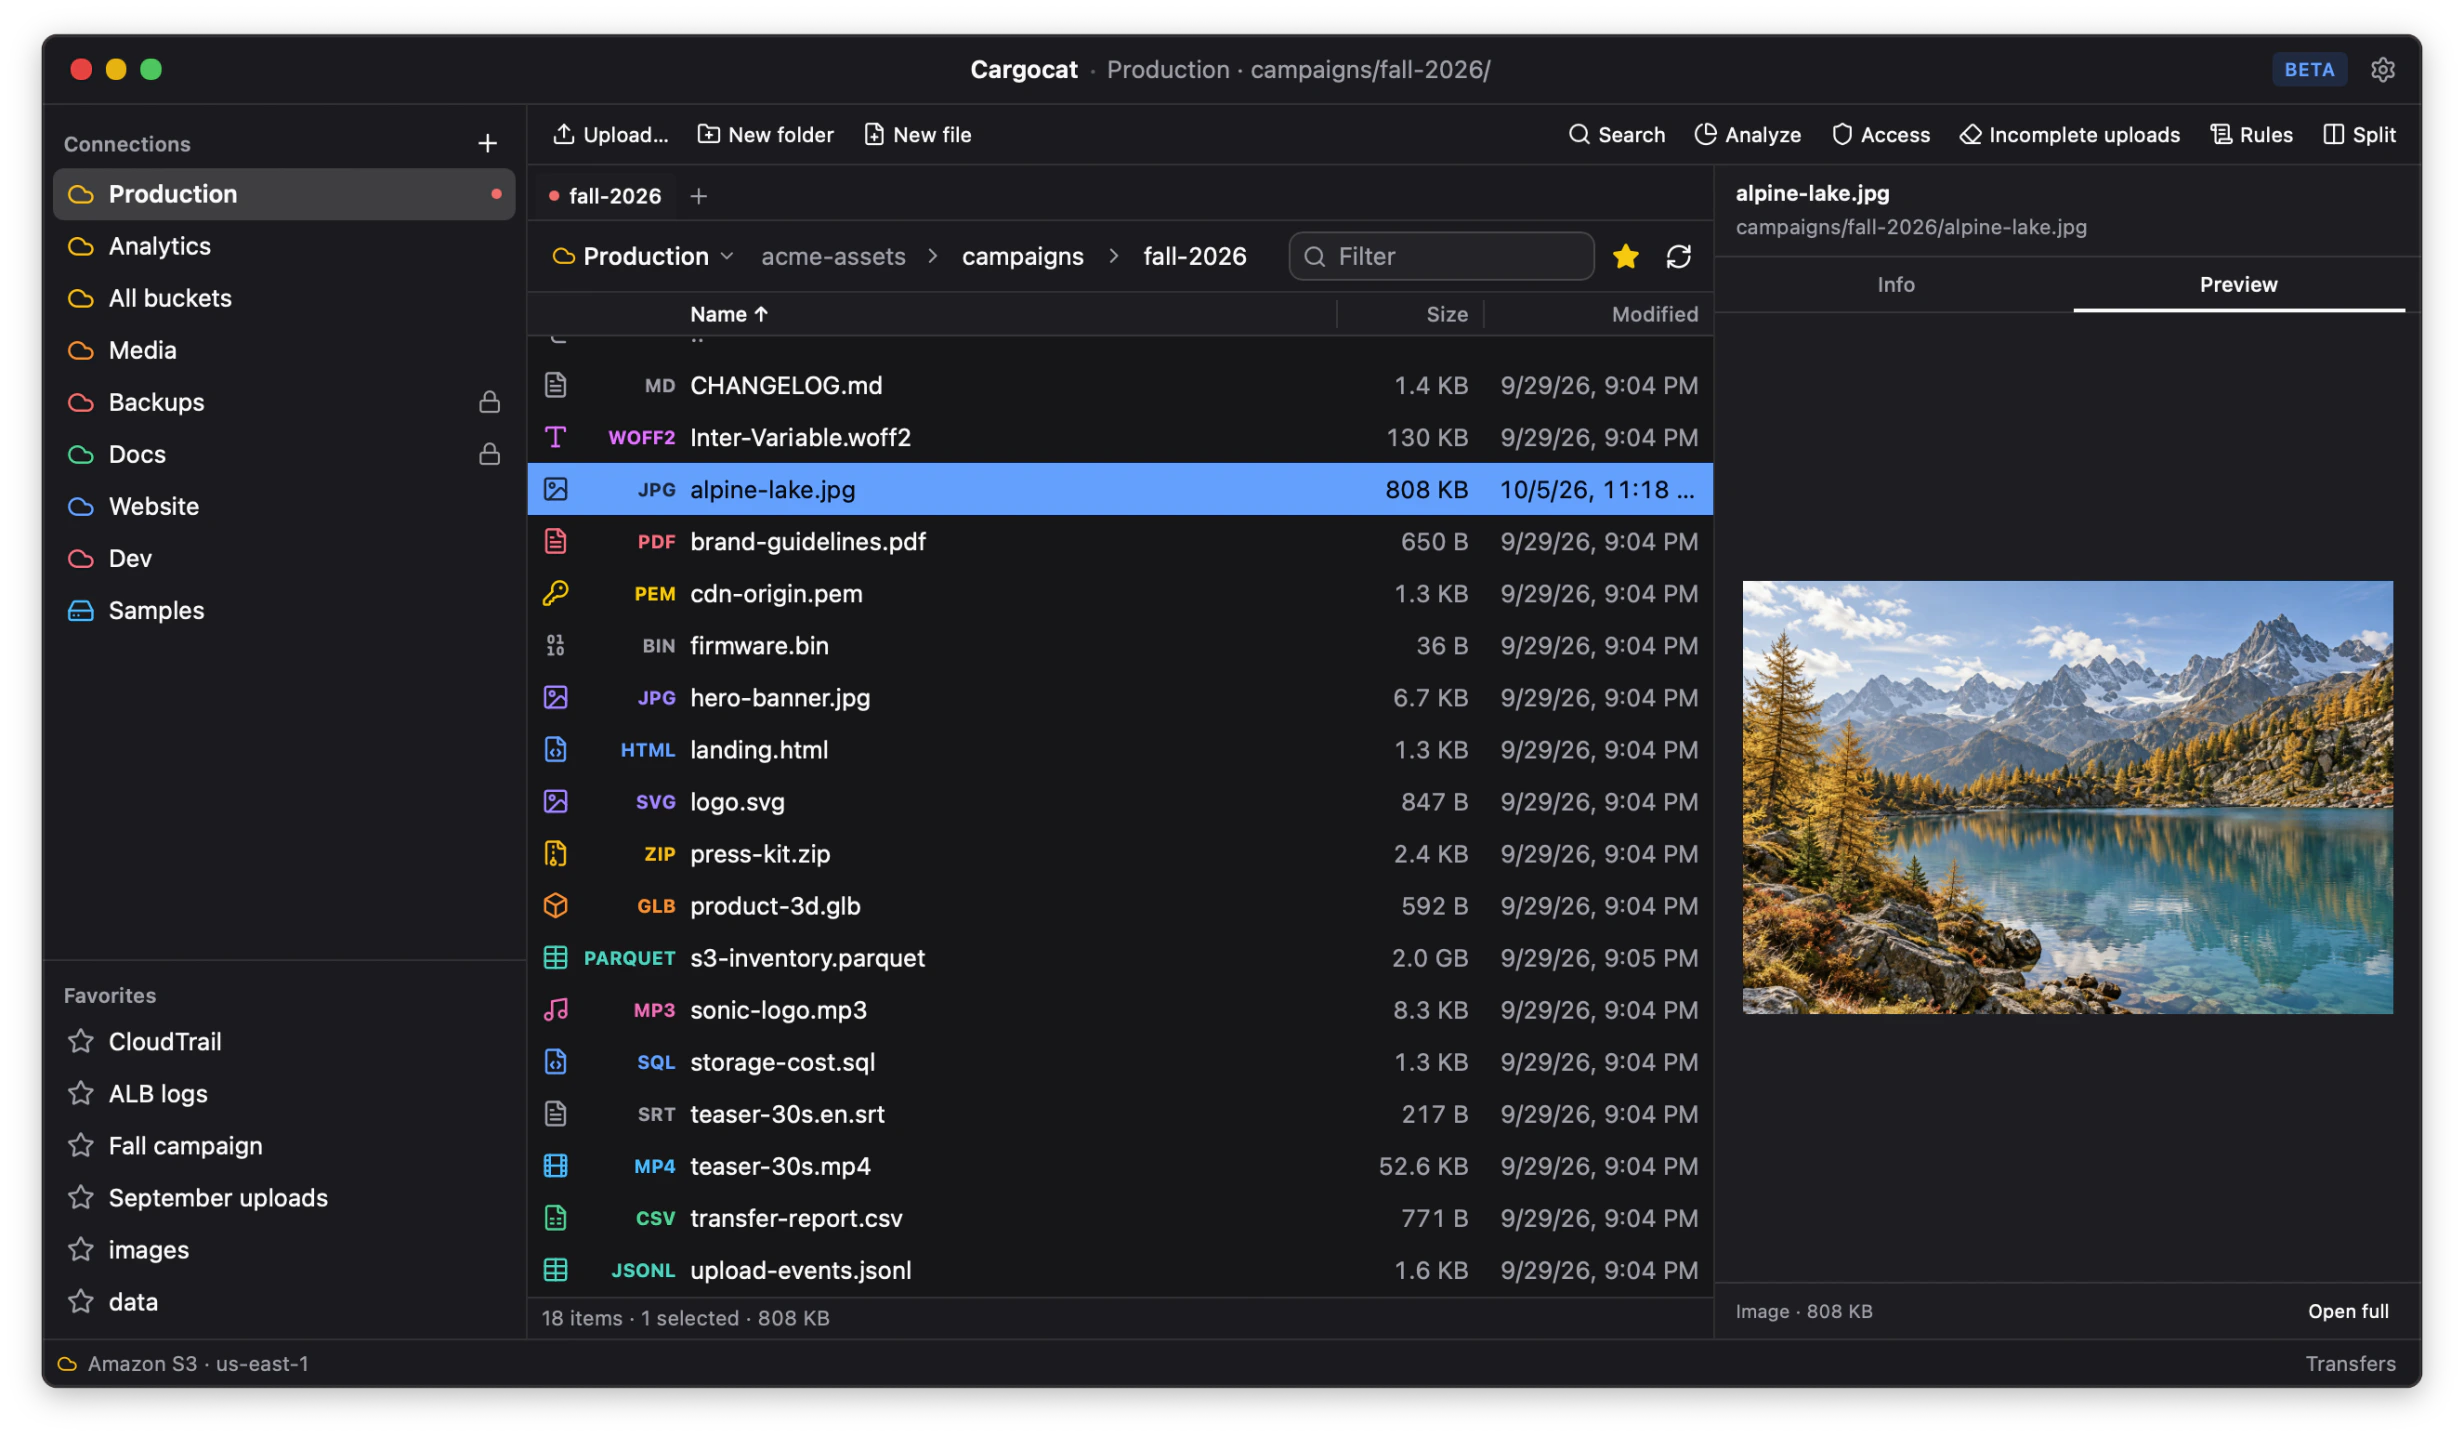Screen dimensions: 2464x1437
Task: Open the Website connection
Action: click(x=284, y=507)
